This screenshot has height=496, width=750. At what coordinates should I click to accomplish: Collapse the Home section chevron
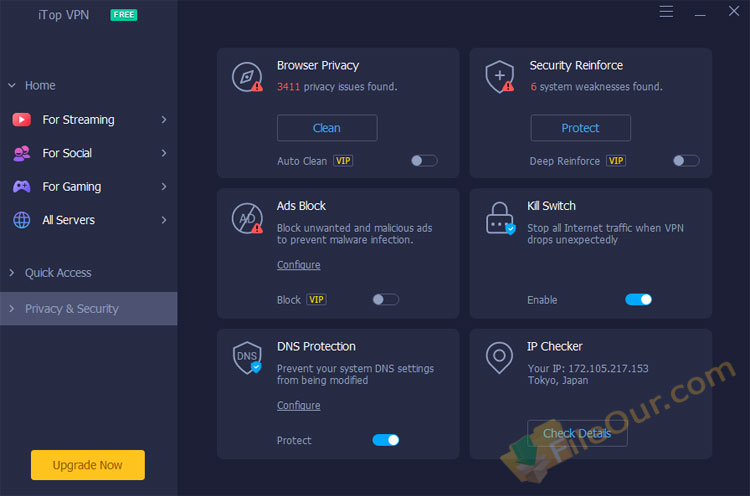[12, 86]
